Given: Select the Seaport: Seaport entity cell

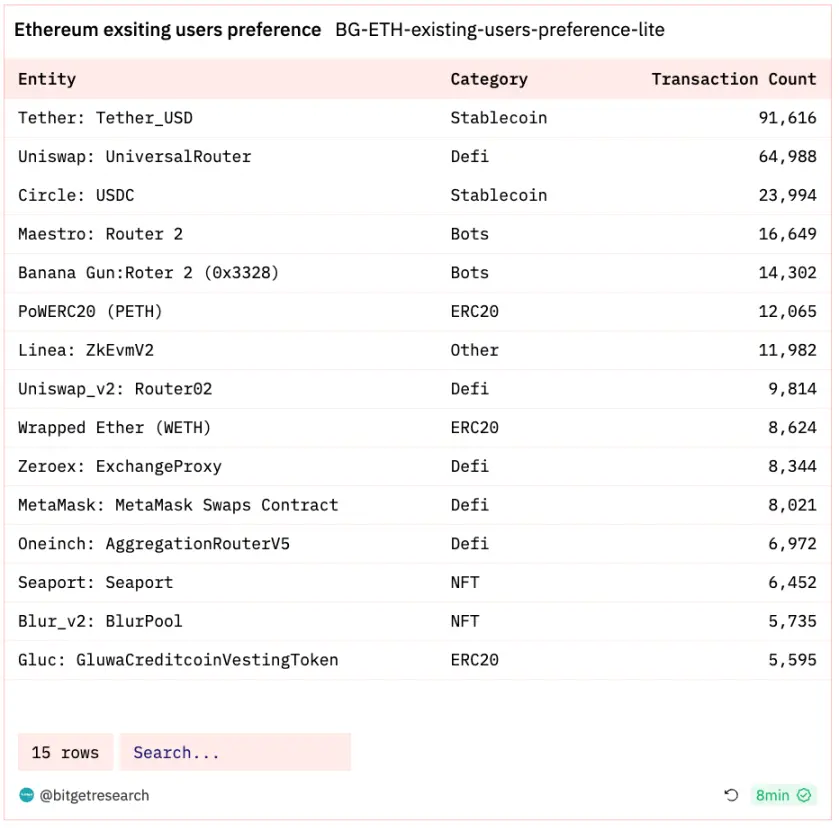Looking at the screenshot, I should click(95, 582).
